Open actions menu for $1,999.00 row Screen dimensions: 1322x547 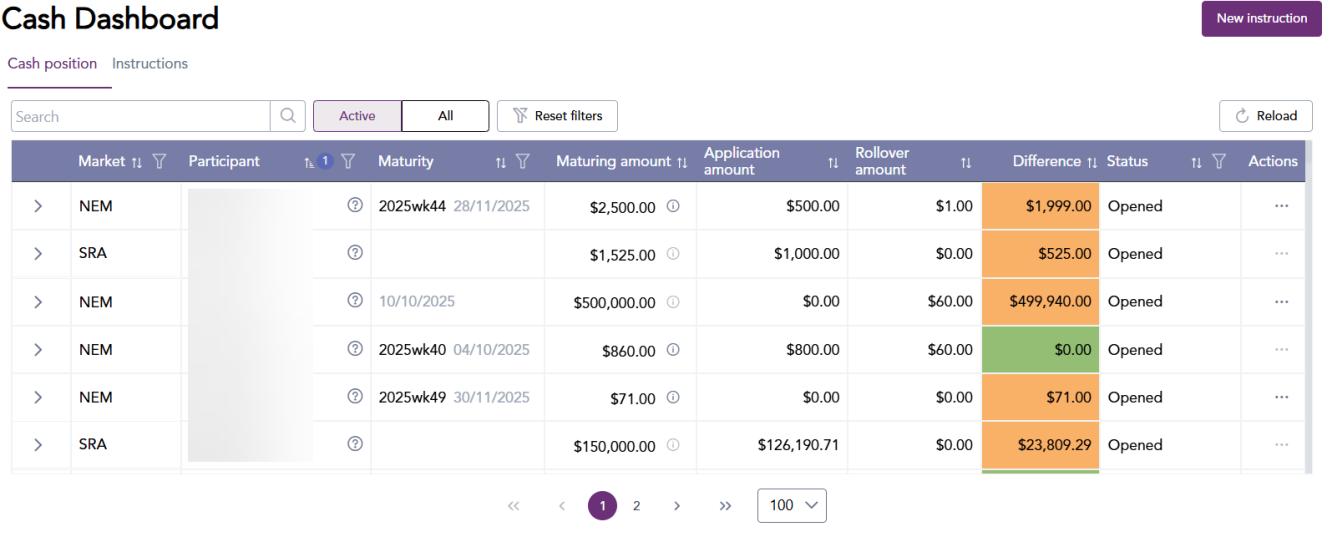pos(1281,206)
